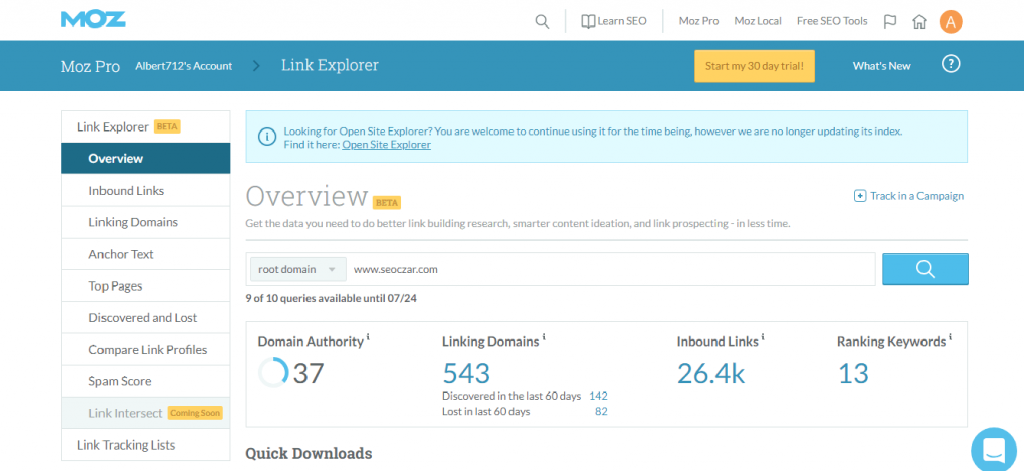This screenshot has width=1024, height=471.
Task: Open Linking Domains sidebar item
Action: [146, 222]
